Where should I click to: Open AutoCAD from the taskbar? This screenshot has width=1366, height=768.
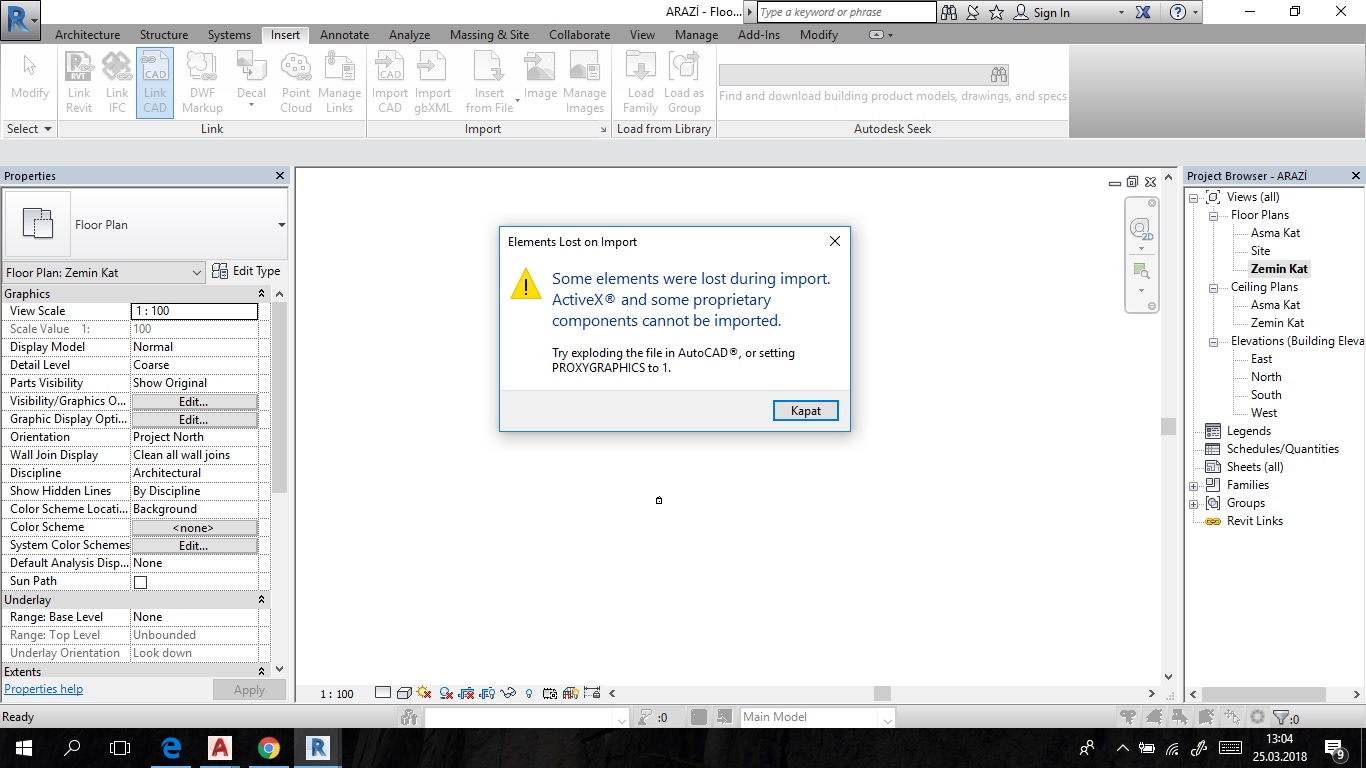click(x=220, y=747)
